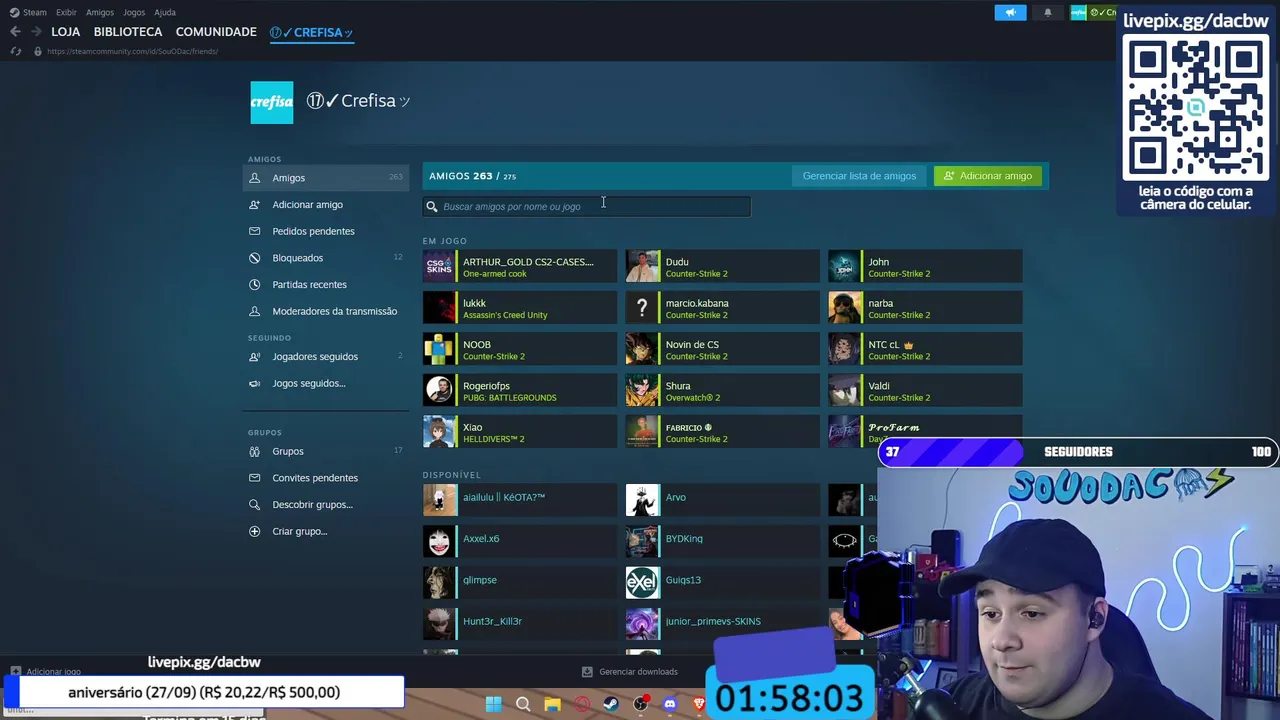Open Steam from the taskbar

pyautogui.click(x=610, y=704)
